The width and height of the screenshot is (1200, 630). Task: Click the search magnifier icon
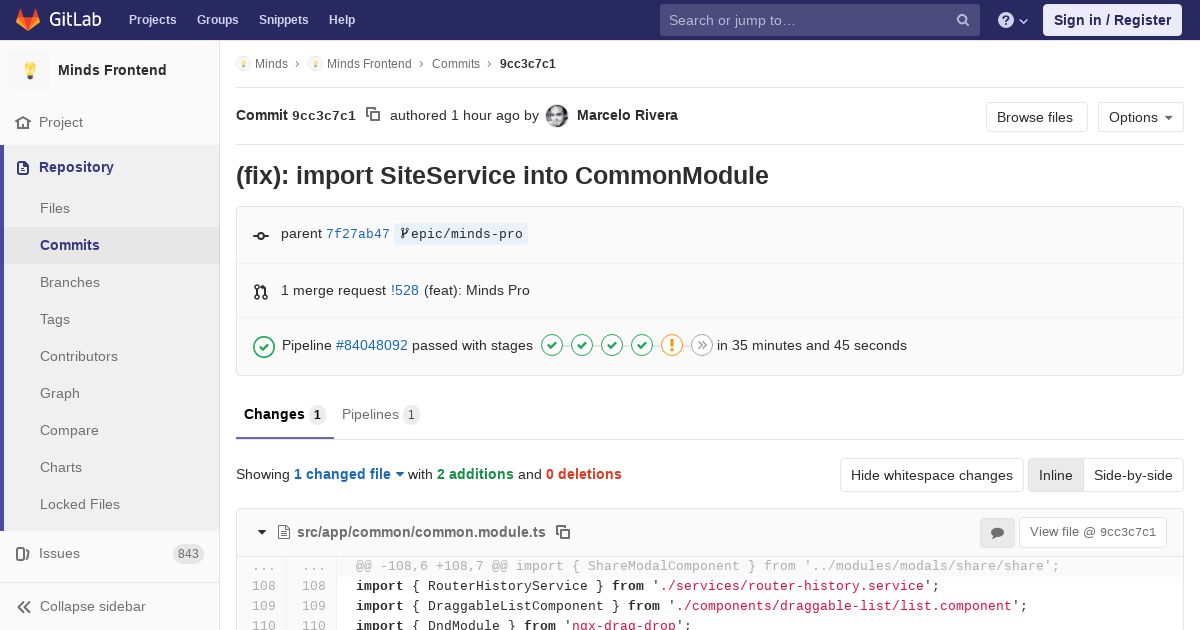pos(962,20)
